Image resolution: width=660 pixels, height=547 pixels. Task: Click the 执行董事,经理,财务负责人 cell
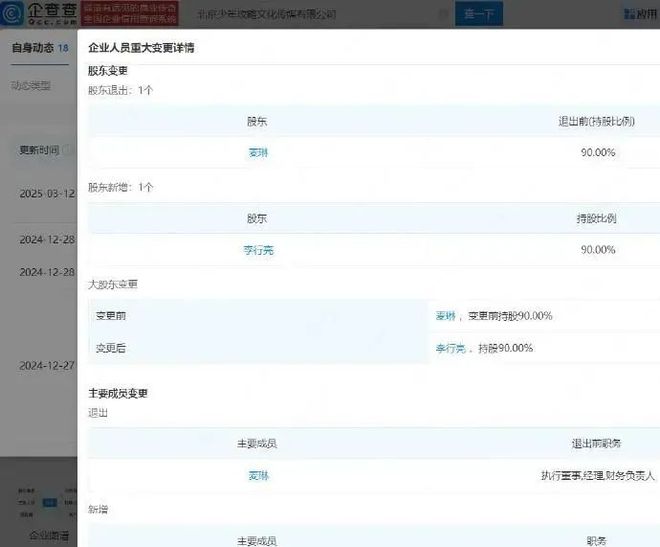(598, 475)
